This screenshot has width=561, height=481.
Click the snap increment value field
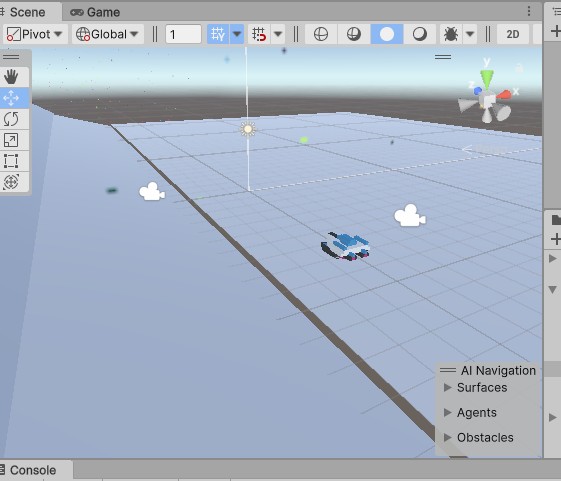click(183, 34)
